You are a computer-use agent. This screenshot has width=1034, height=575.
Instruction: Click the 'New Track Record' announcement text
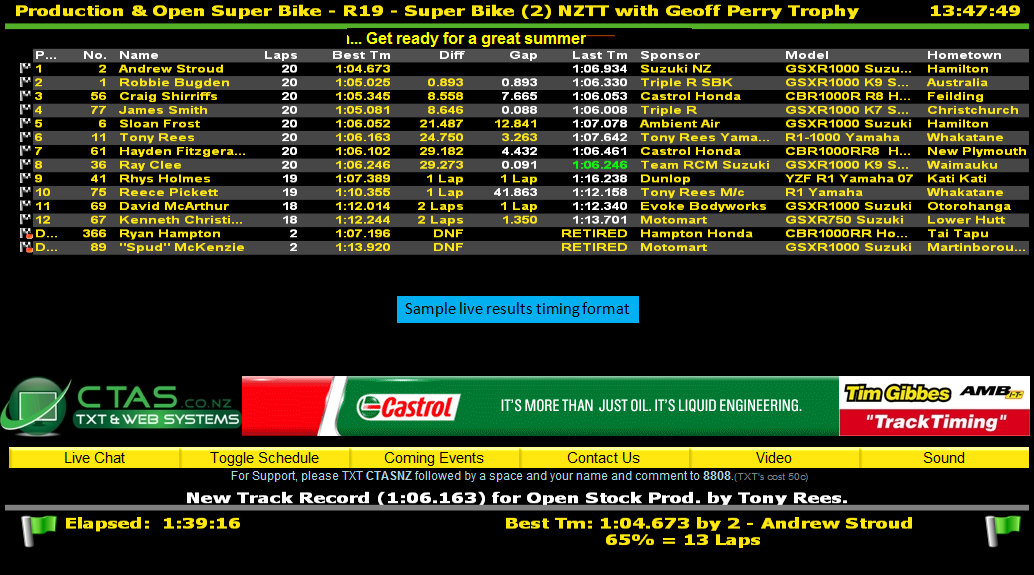[517, 498]
